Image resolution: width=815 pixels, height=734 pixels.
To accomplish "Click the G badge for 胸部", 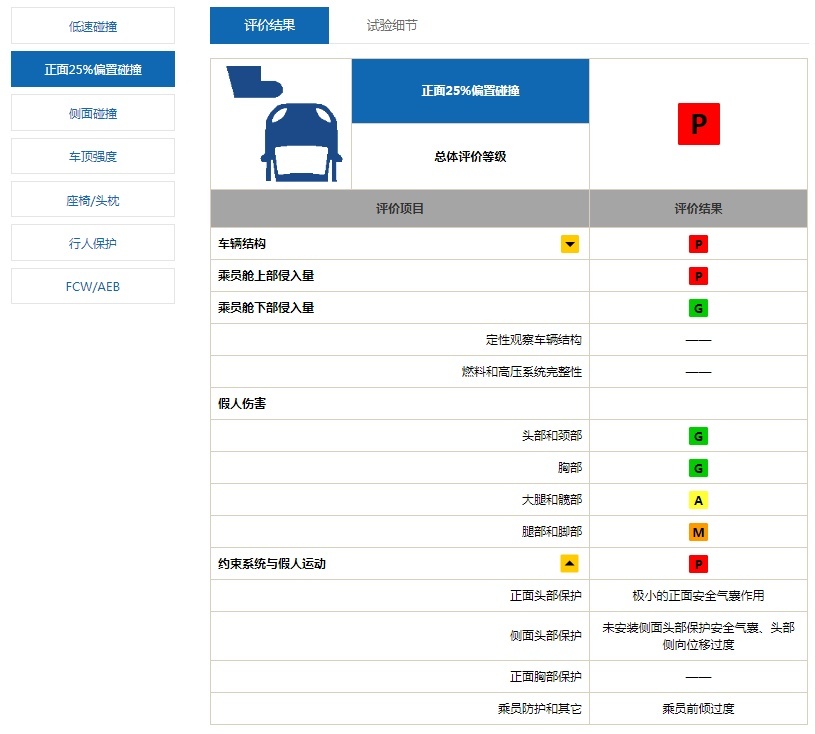I will [699, 468].
